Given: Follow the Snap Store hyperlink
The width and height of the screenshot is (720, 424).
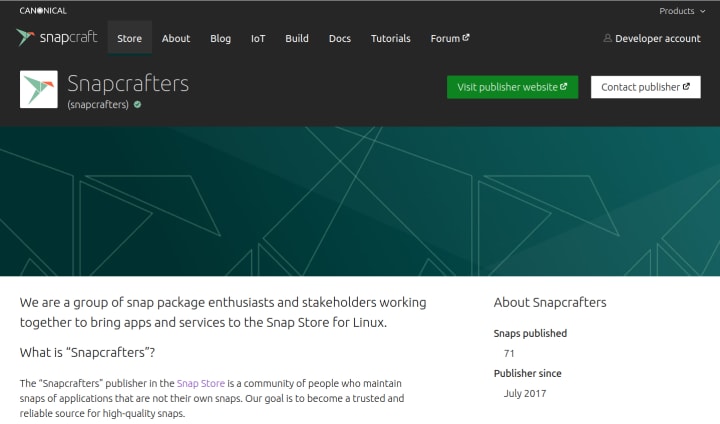Looking at the screenshot, I should (201, 384).
